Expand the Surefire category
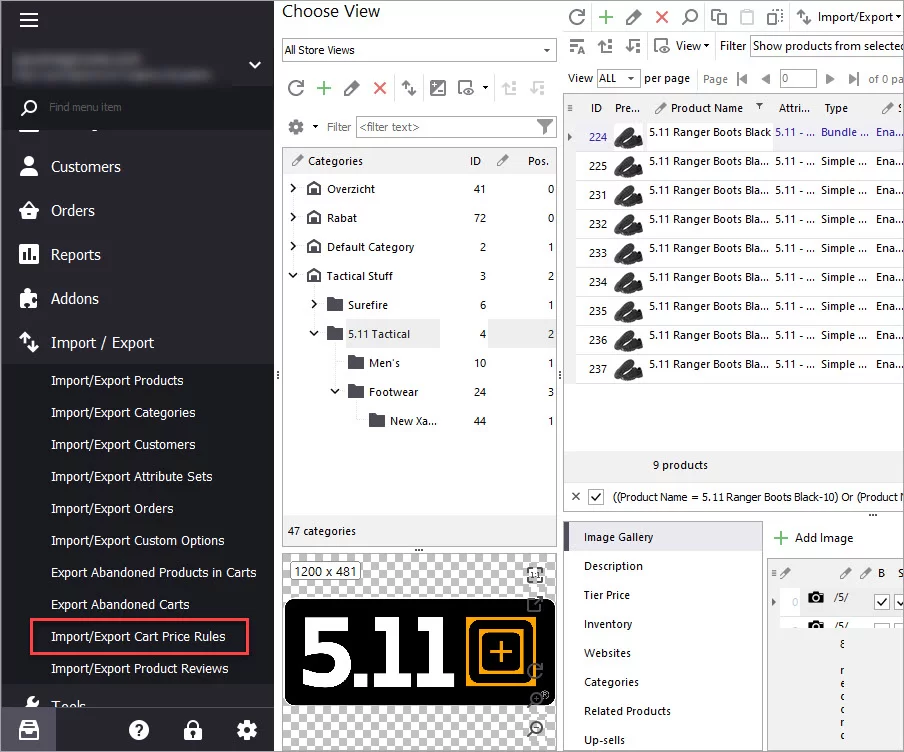Screen dimensions: 904x752 tap(314, 304)
